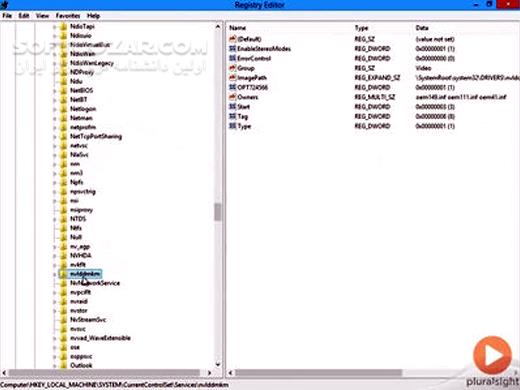
Task: Select the NDProxy key
Action: (x=82, y=72)
